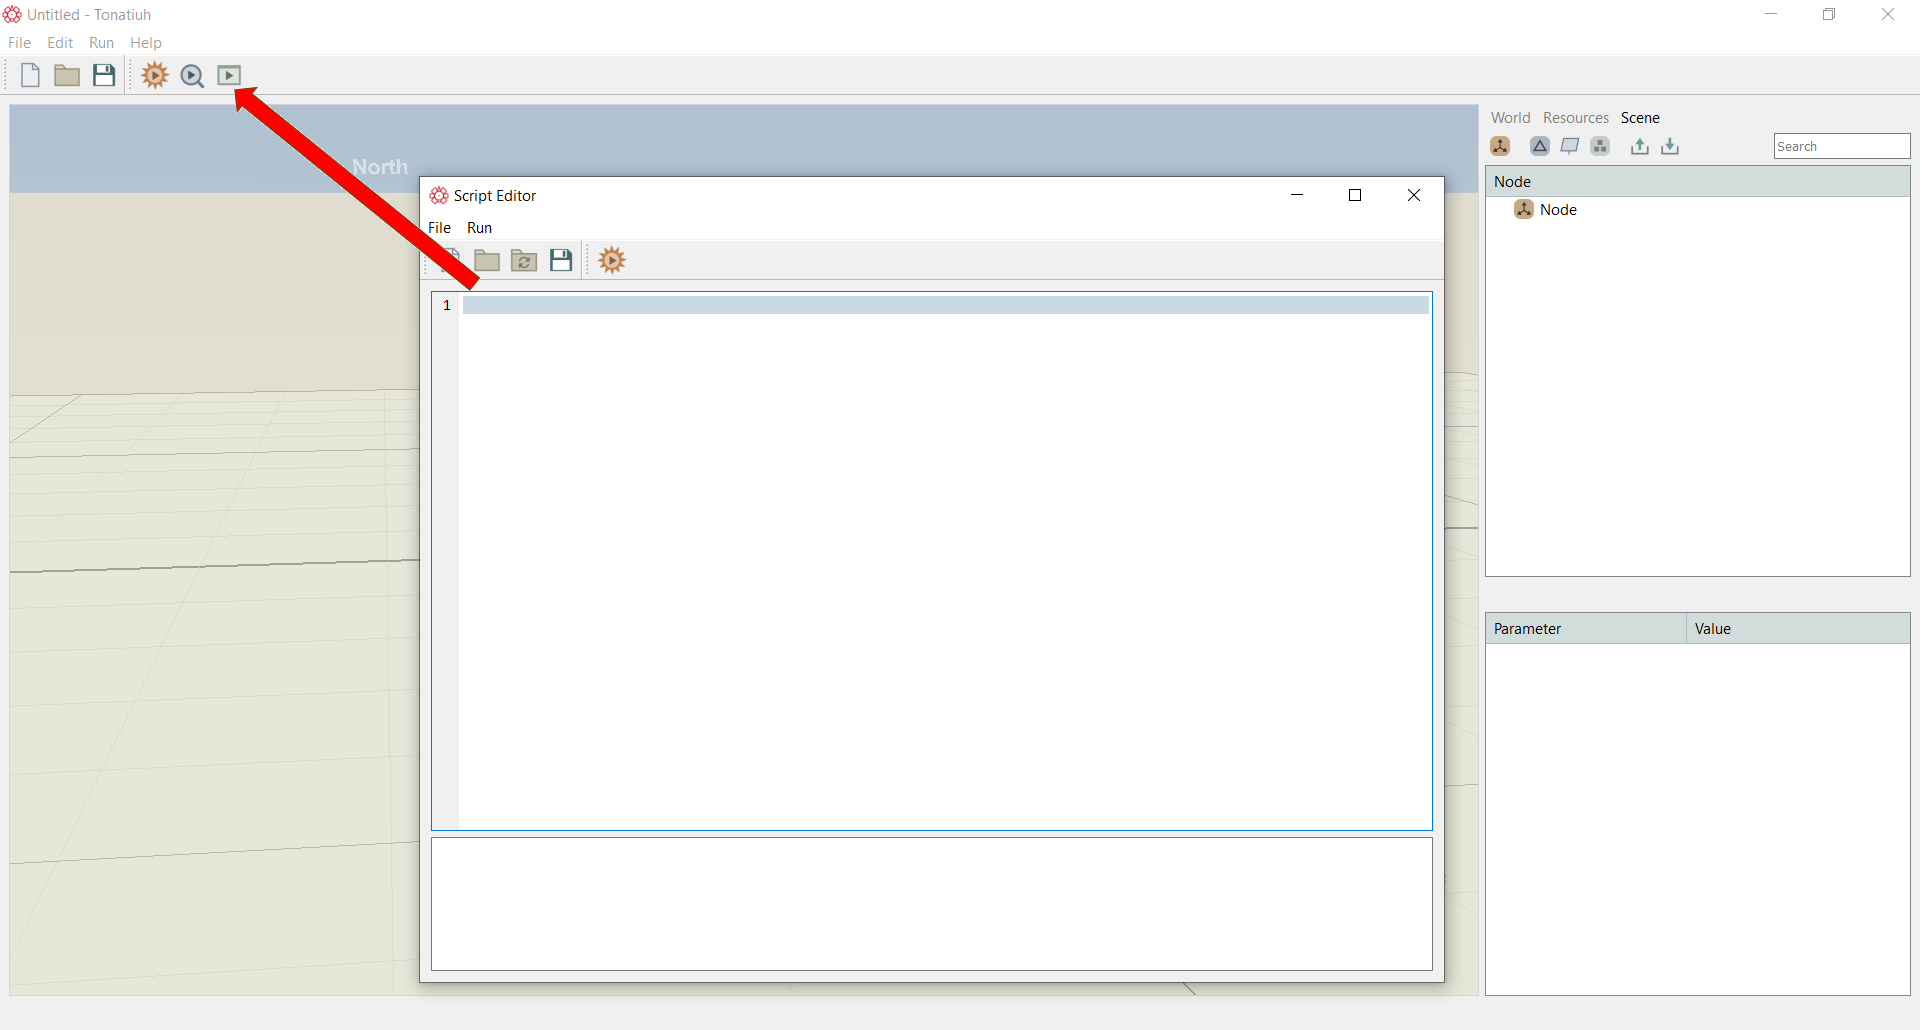
Task: Close the Tonatiuh main window
Action: tap(1888, 15)
